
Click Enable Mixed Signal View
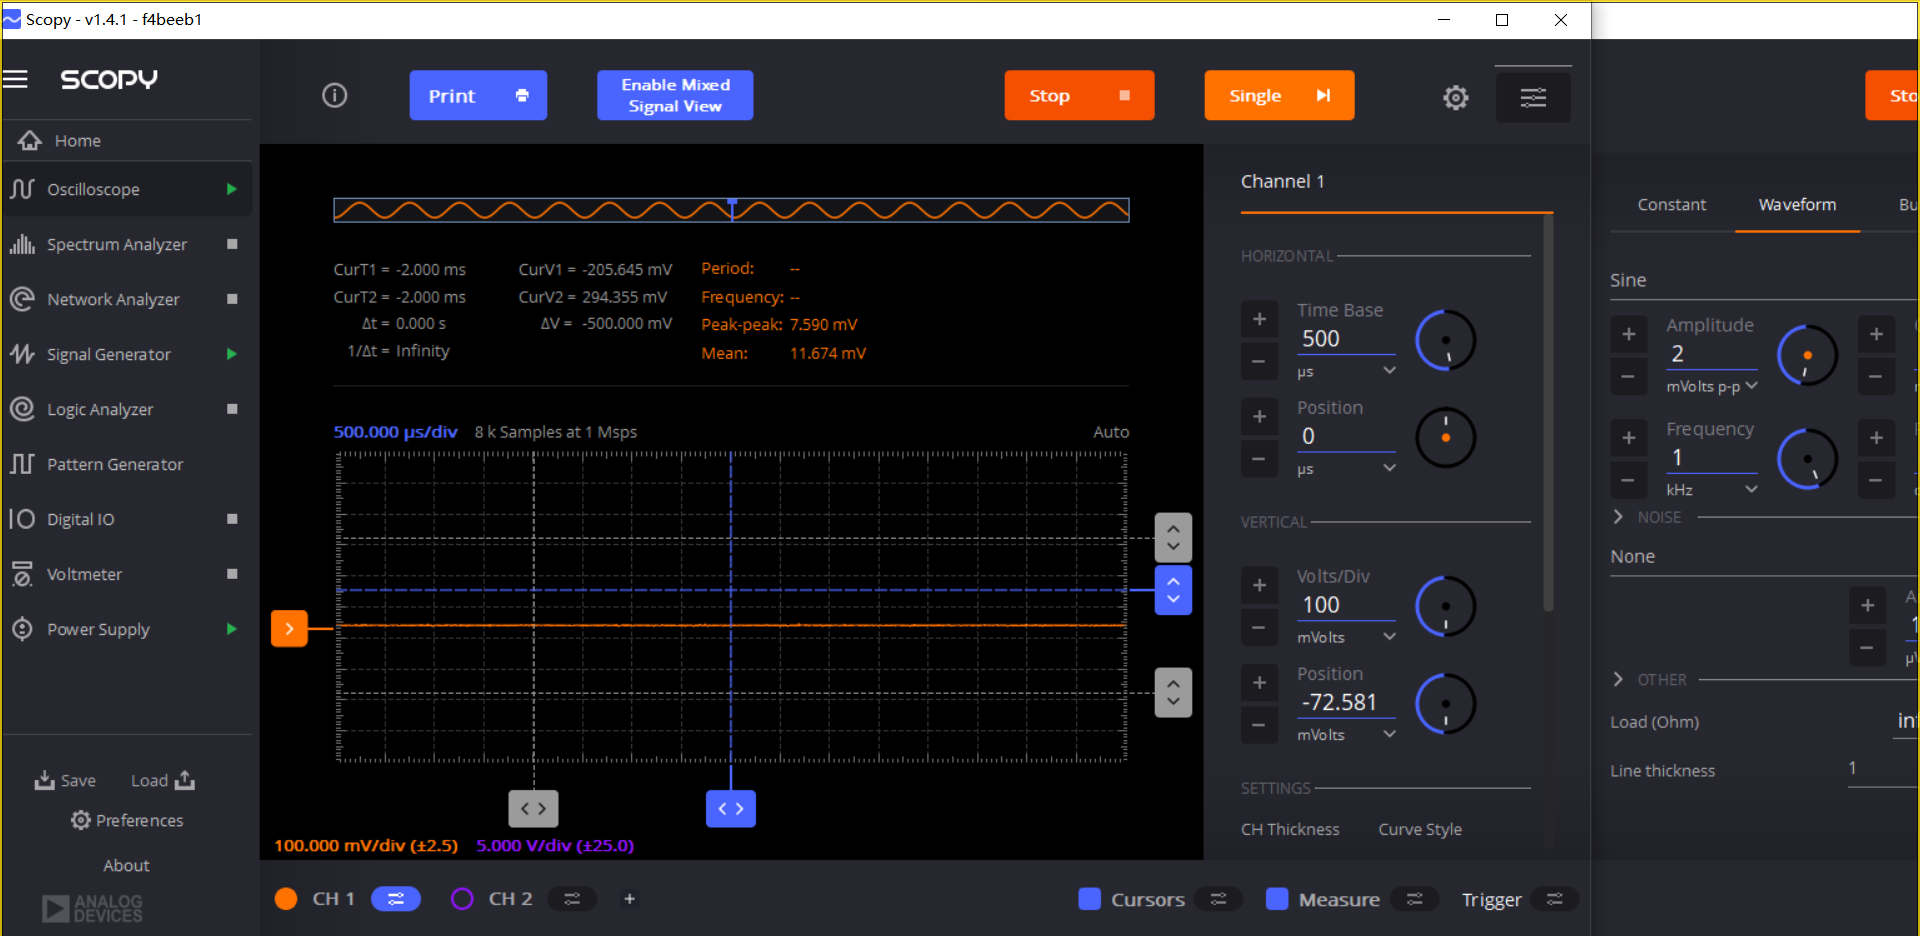point(675,96)
